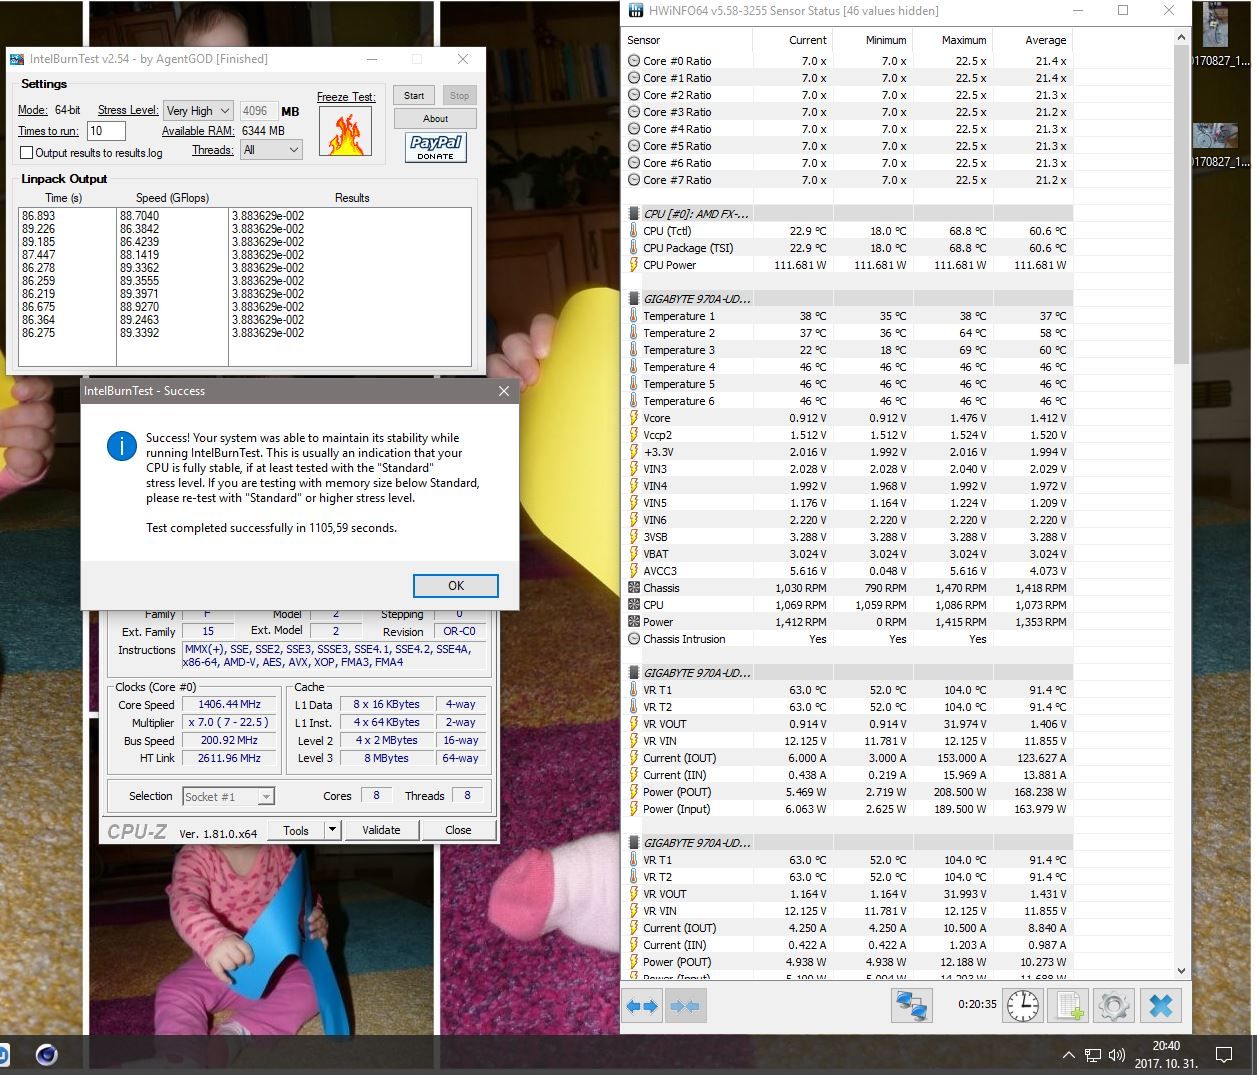Click the CPU-Z Close button

458,830
